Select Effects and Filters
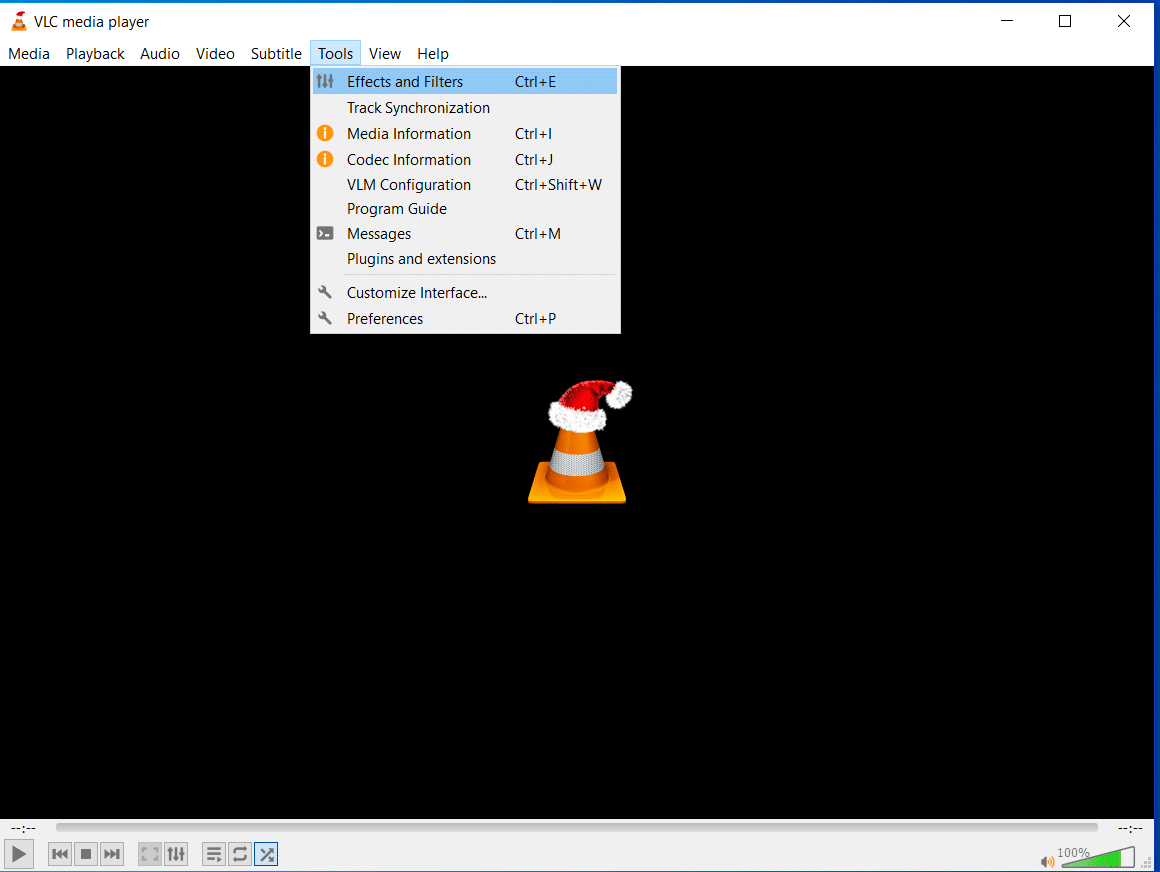 coord(405,81)
